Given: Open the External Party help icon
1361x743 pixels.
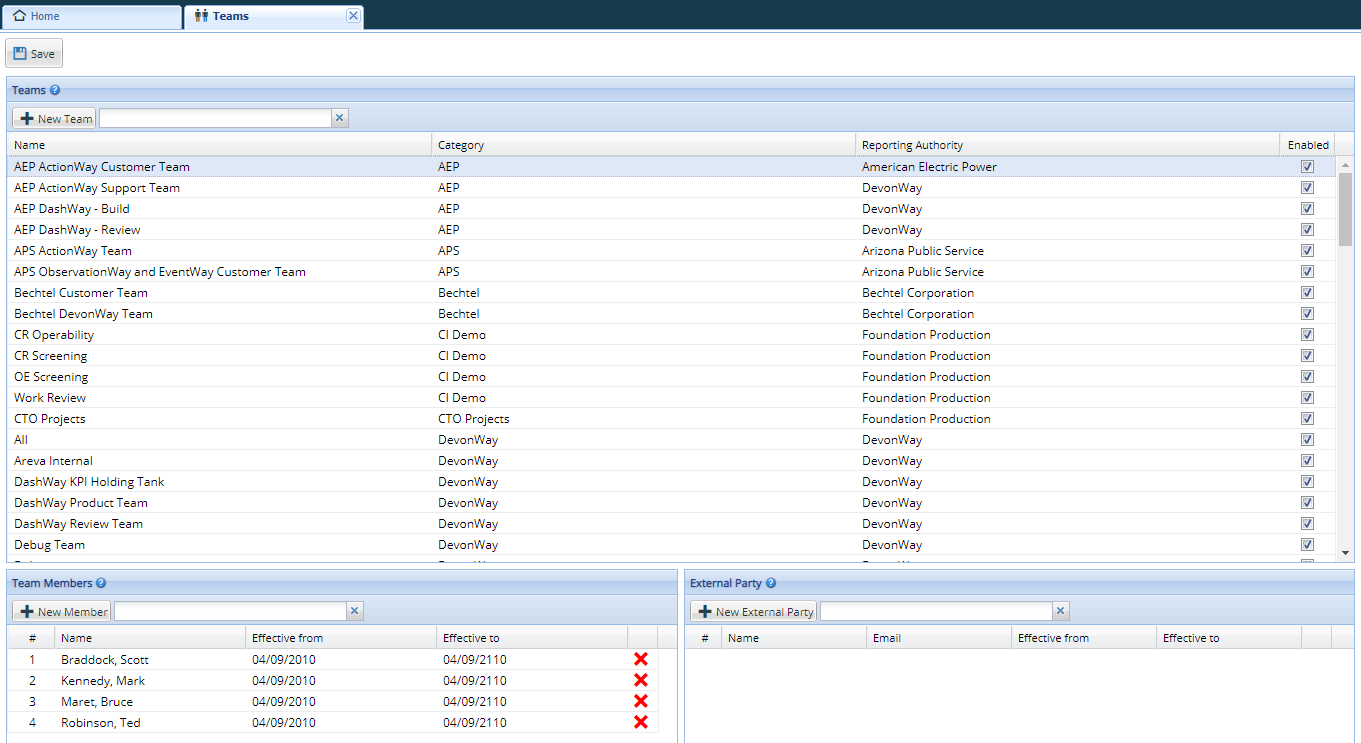Looking at the screenshot, I should click(771, 583).
